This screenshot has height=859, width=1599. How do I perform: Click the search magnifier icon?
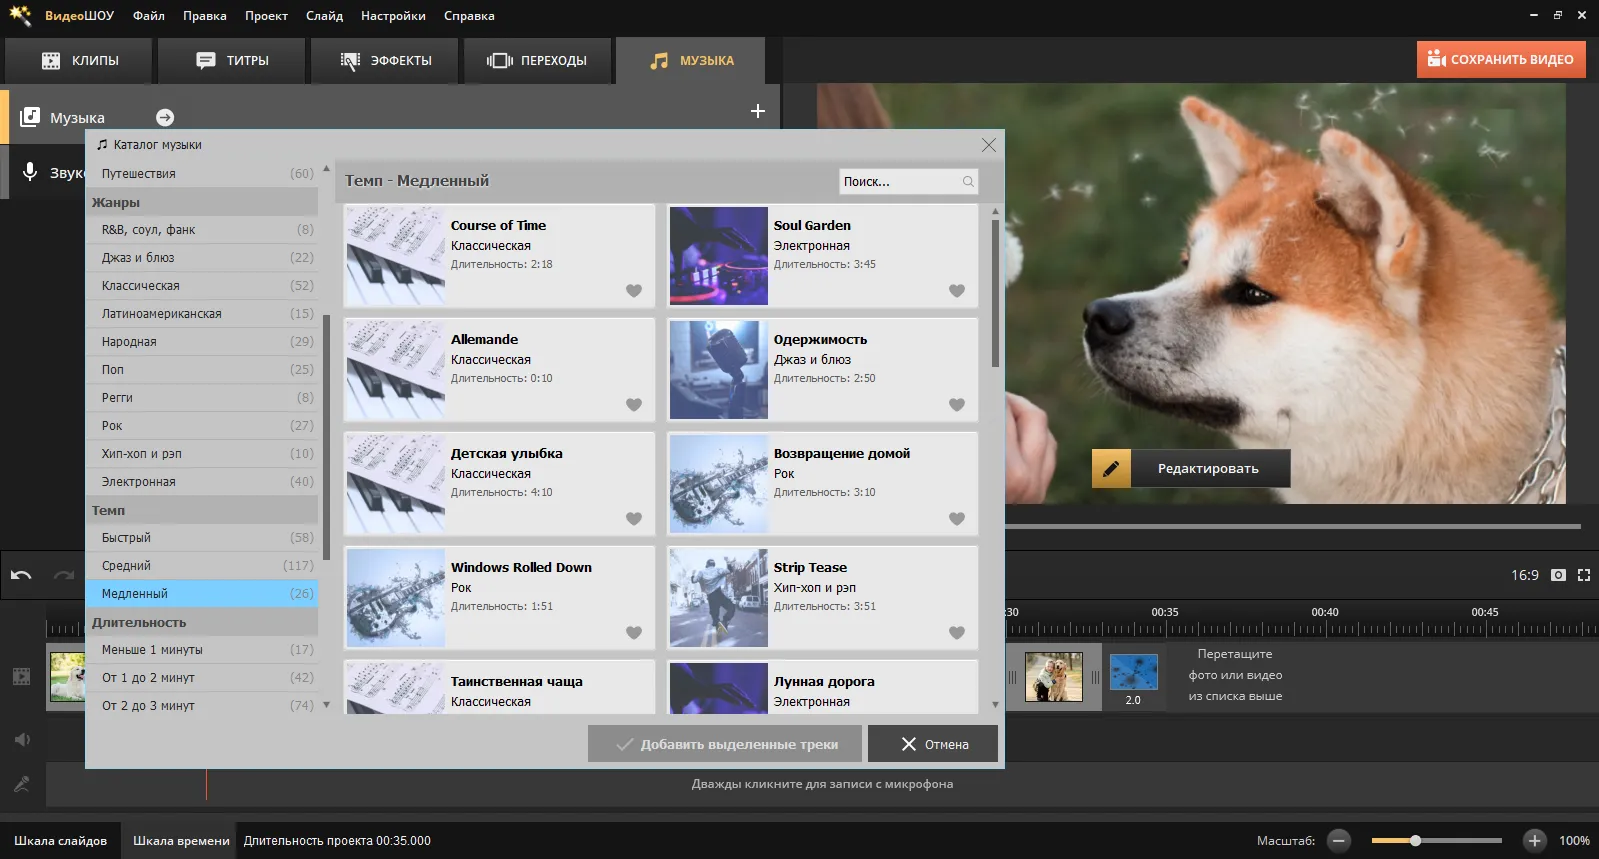click(968, 182)
